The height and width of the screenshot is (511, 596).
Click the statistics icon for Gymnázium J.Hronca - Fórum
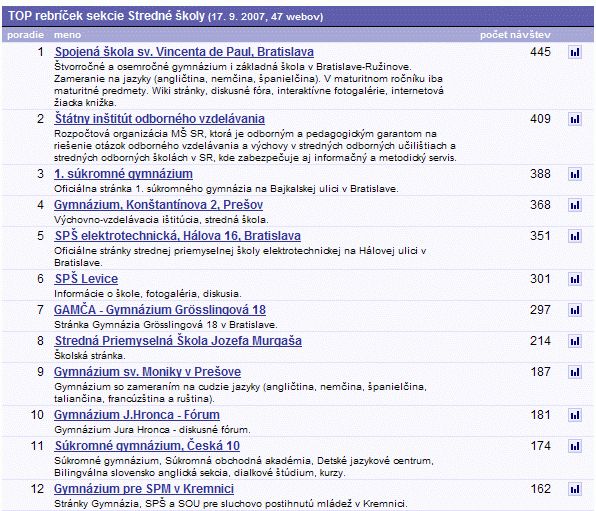pos(575,415)
